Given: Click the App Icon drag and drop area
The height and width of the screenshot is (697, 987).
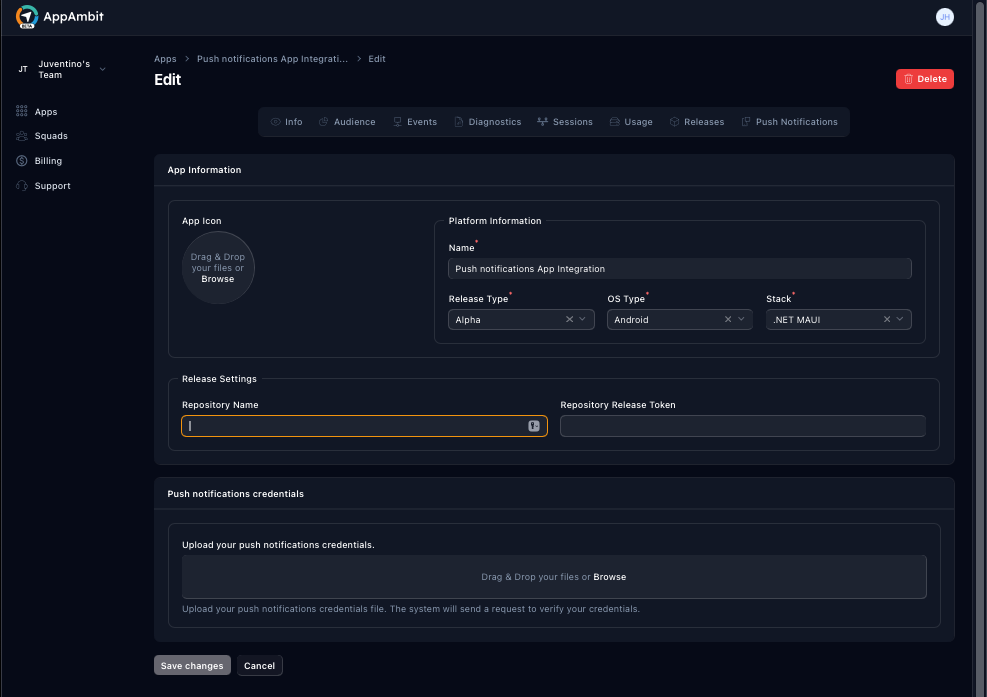Looking at the screenshot, I should [x=218, y=267].
